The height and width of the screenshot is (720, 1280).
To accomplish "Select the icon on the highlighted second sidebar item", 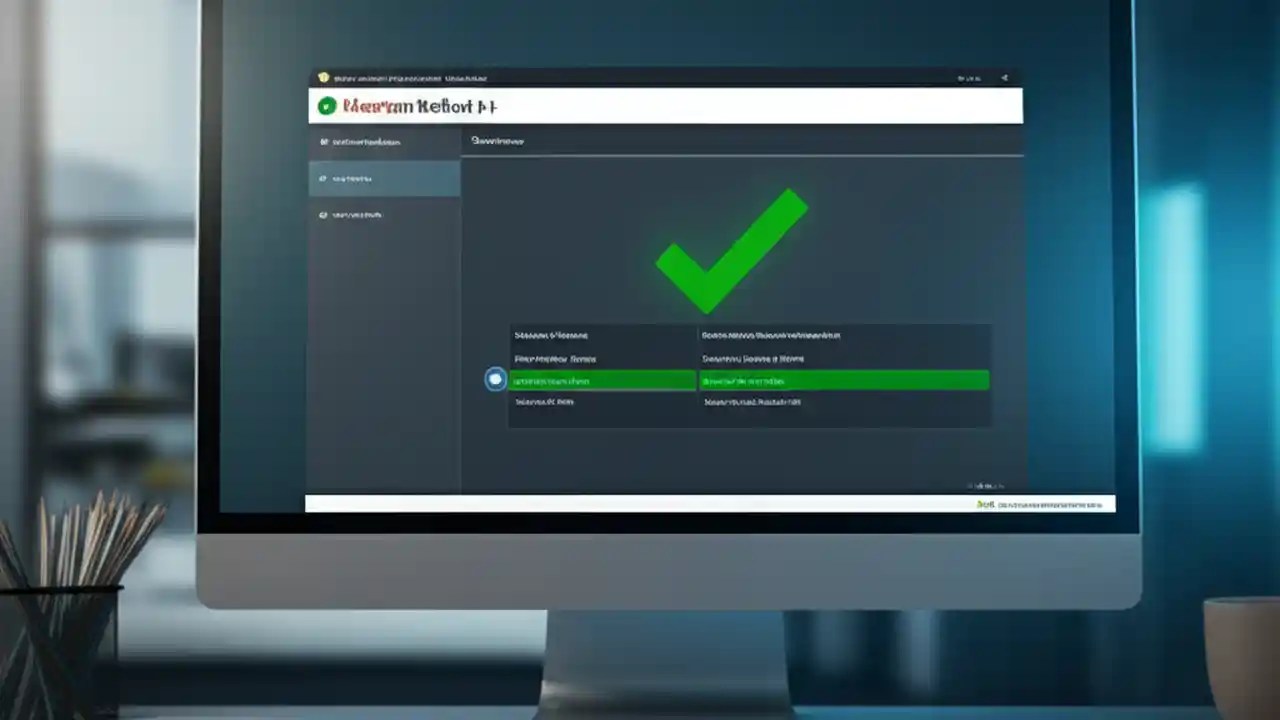I will click(323, 178).
